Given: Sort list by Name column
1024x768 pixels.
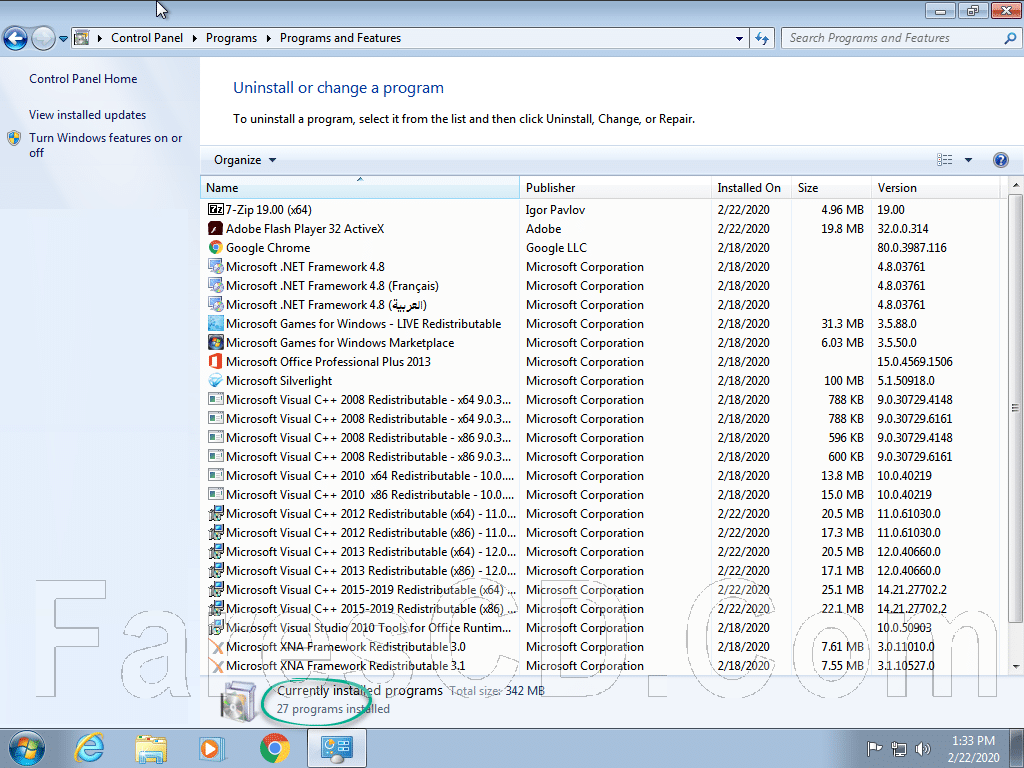Looking at the screenshot, I should pyautogui.click(x=360, y=187).
